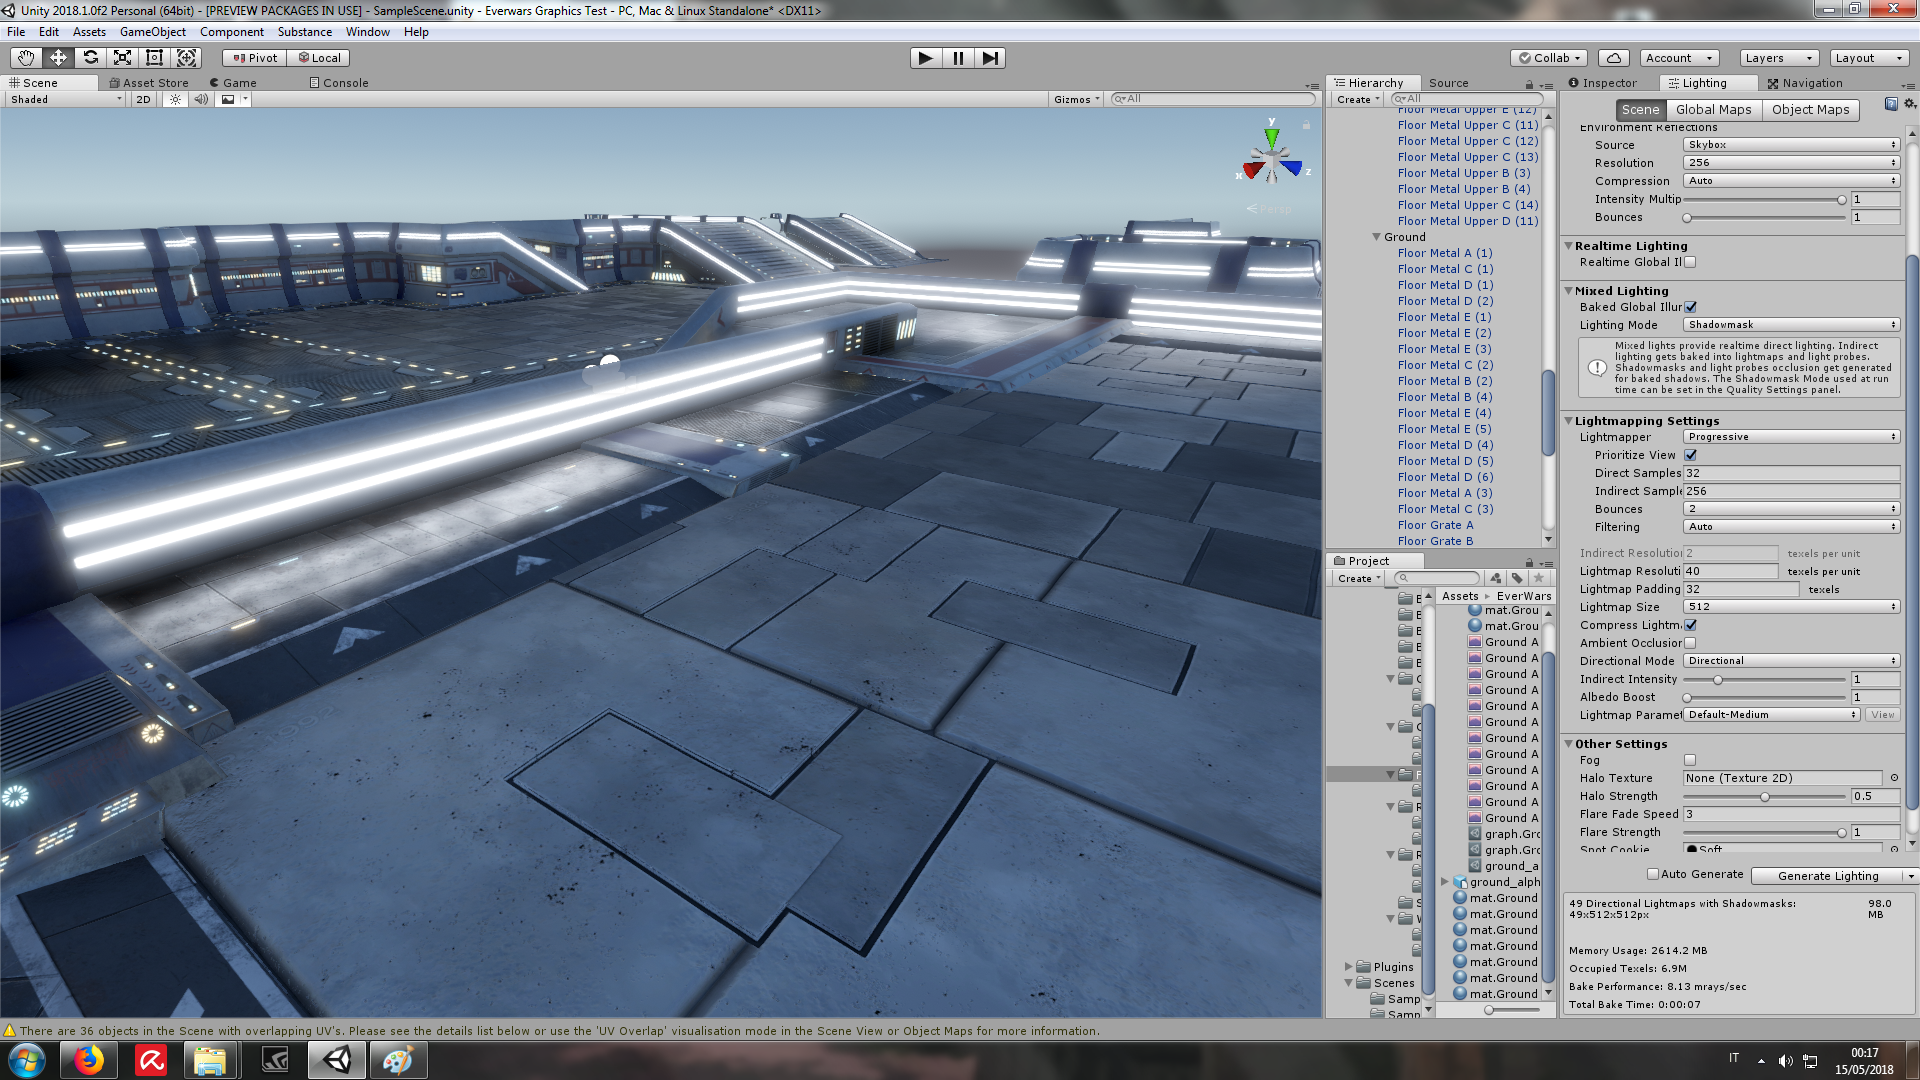Enable Realtime Global Illumination checkbox
Image resolution: width=1920 pixels, height=1080 pixels.
coord(1690,262)
